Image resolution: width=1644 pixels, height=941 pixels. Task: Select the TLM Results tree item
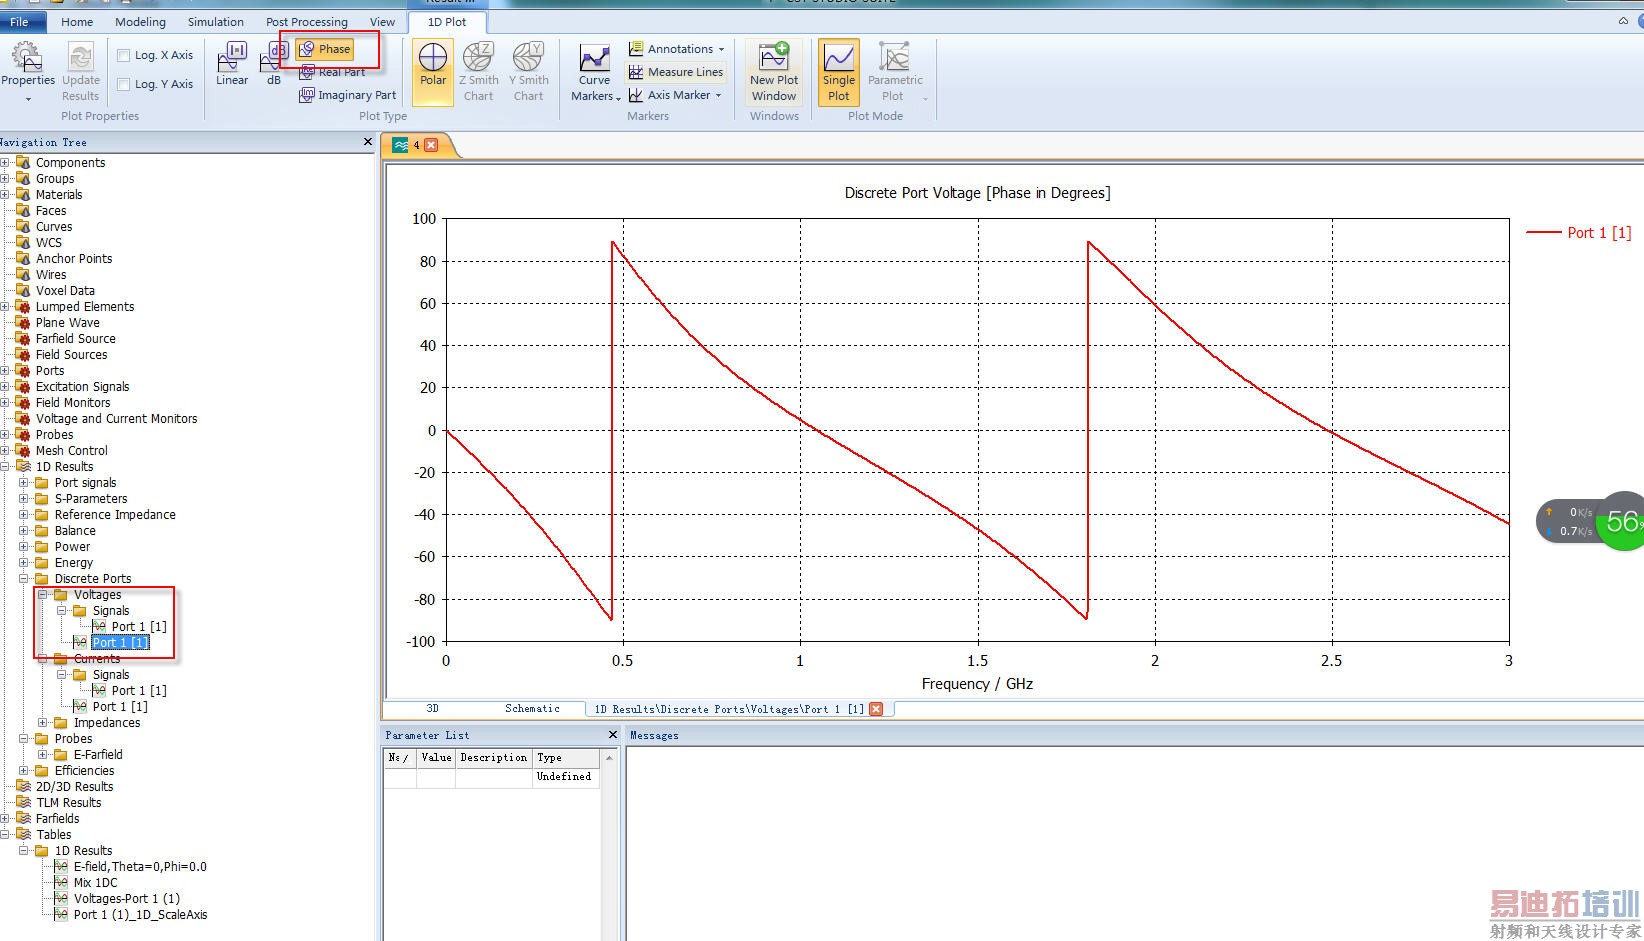(69, 803)
